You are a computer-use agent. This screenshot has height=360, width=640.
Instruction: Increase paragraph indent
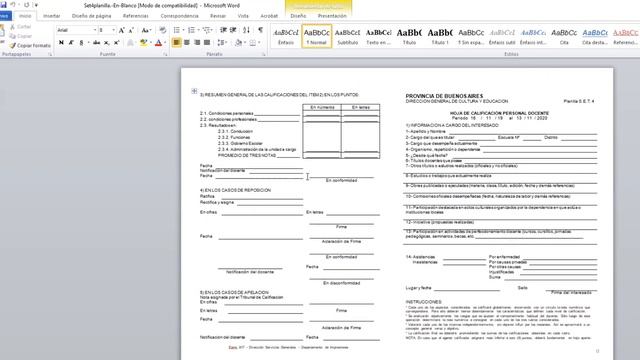tap(233, 30)
